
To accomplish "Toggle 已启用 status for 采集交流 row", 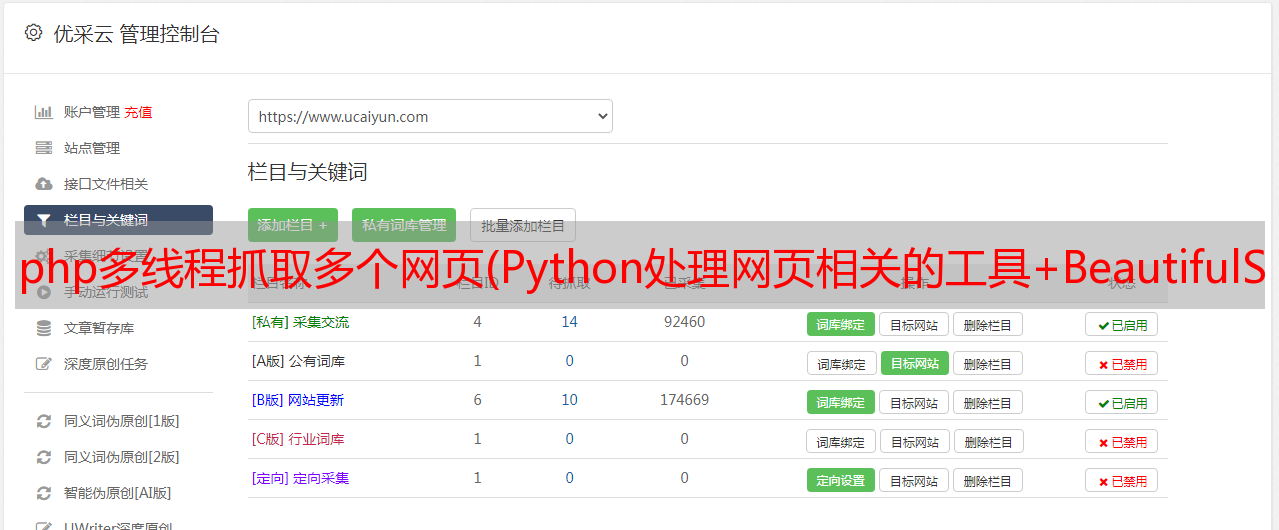I will tap(1122, 325).
